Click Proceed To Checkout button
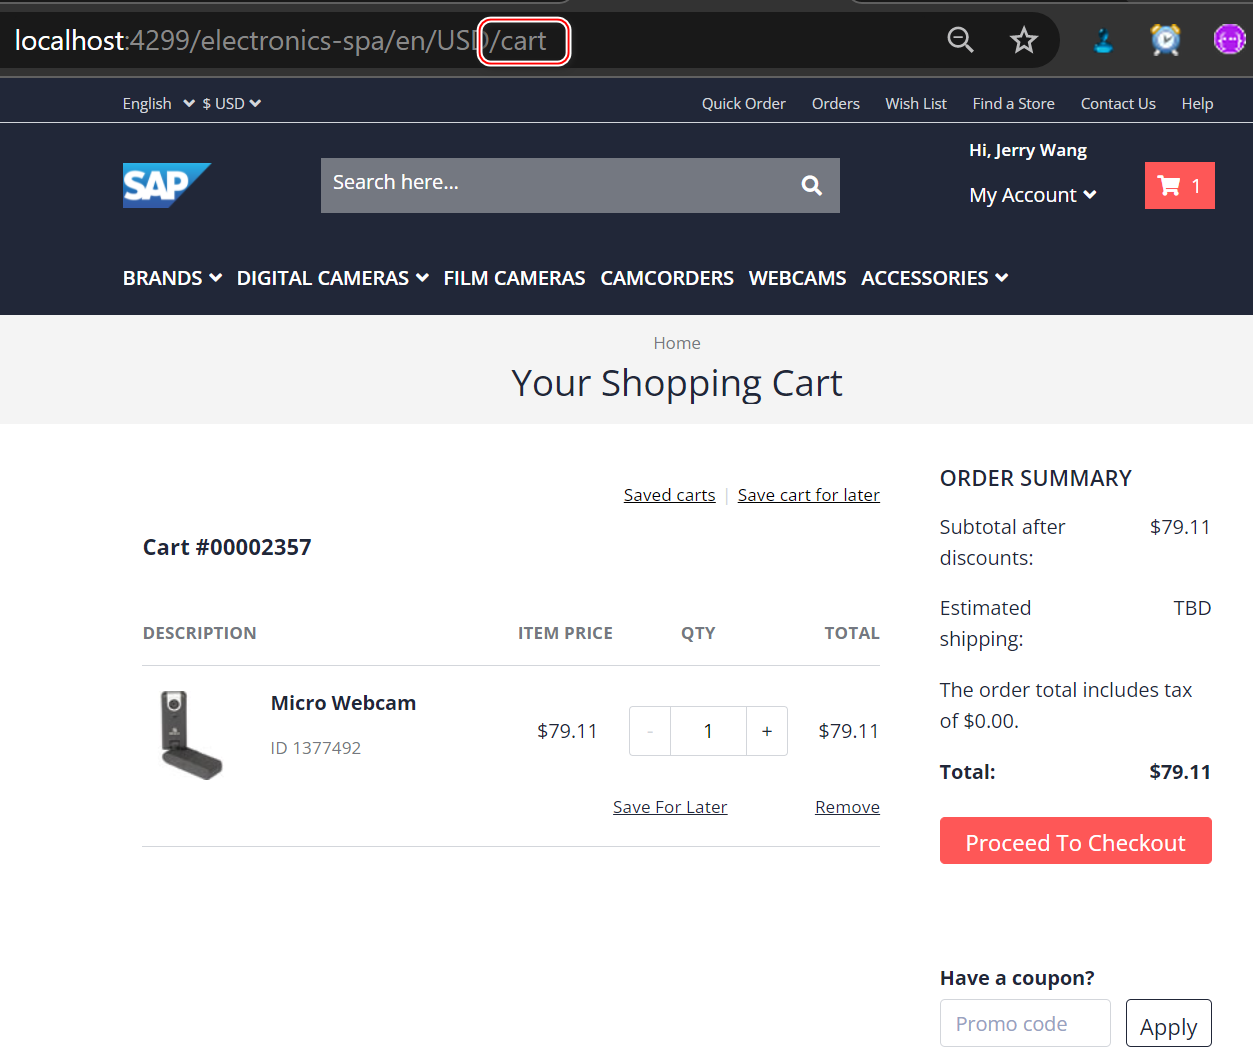This screenshot has height=1056, width=1253. [1075, 841]
